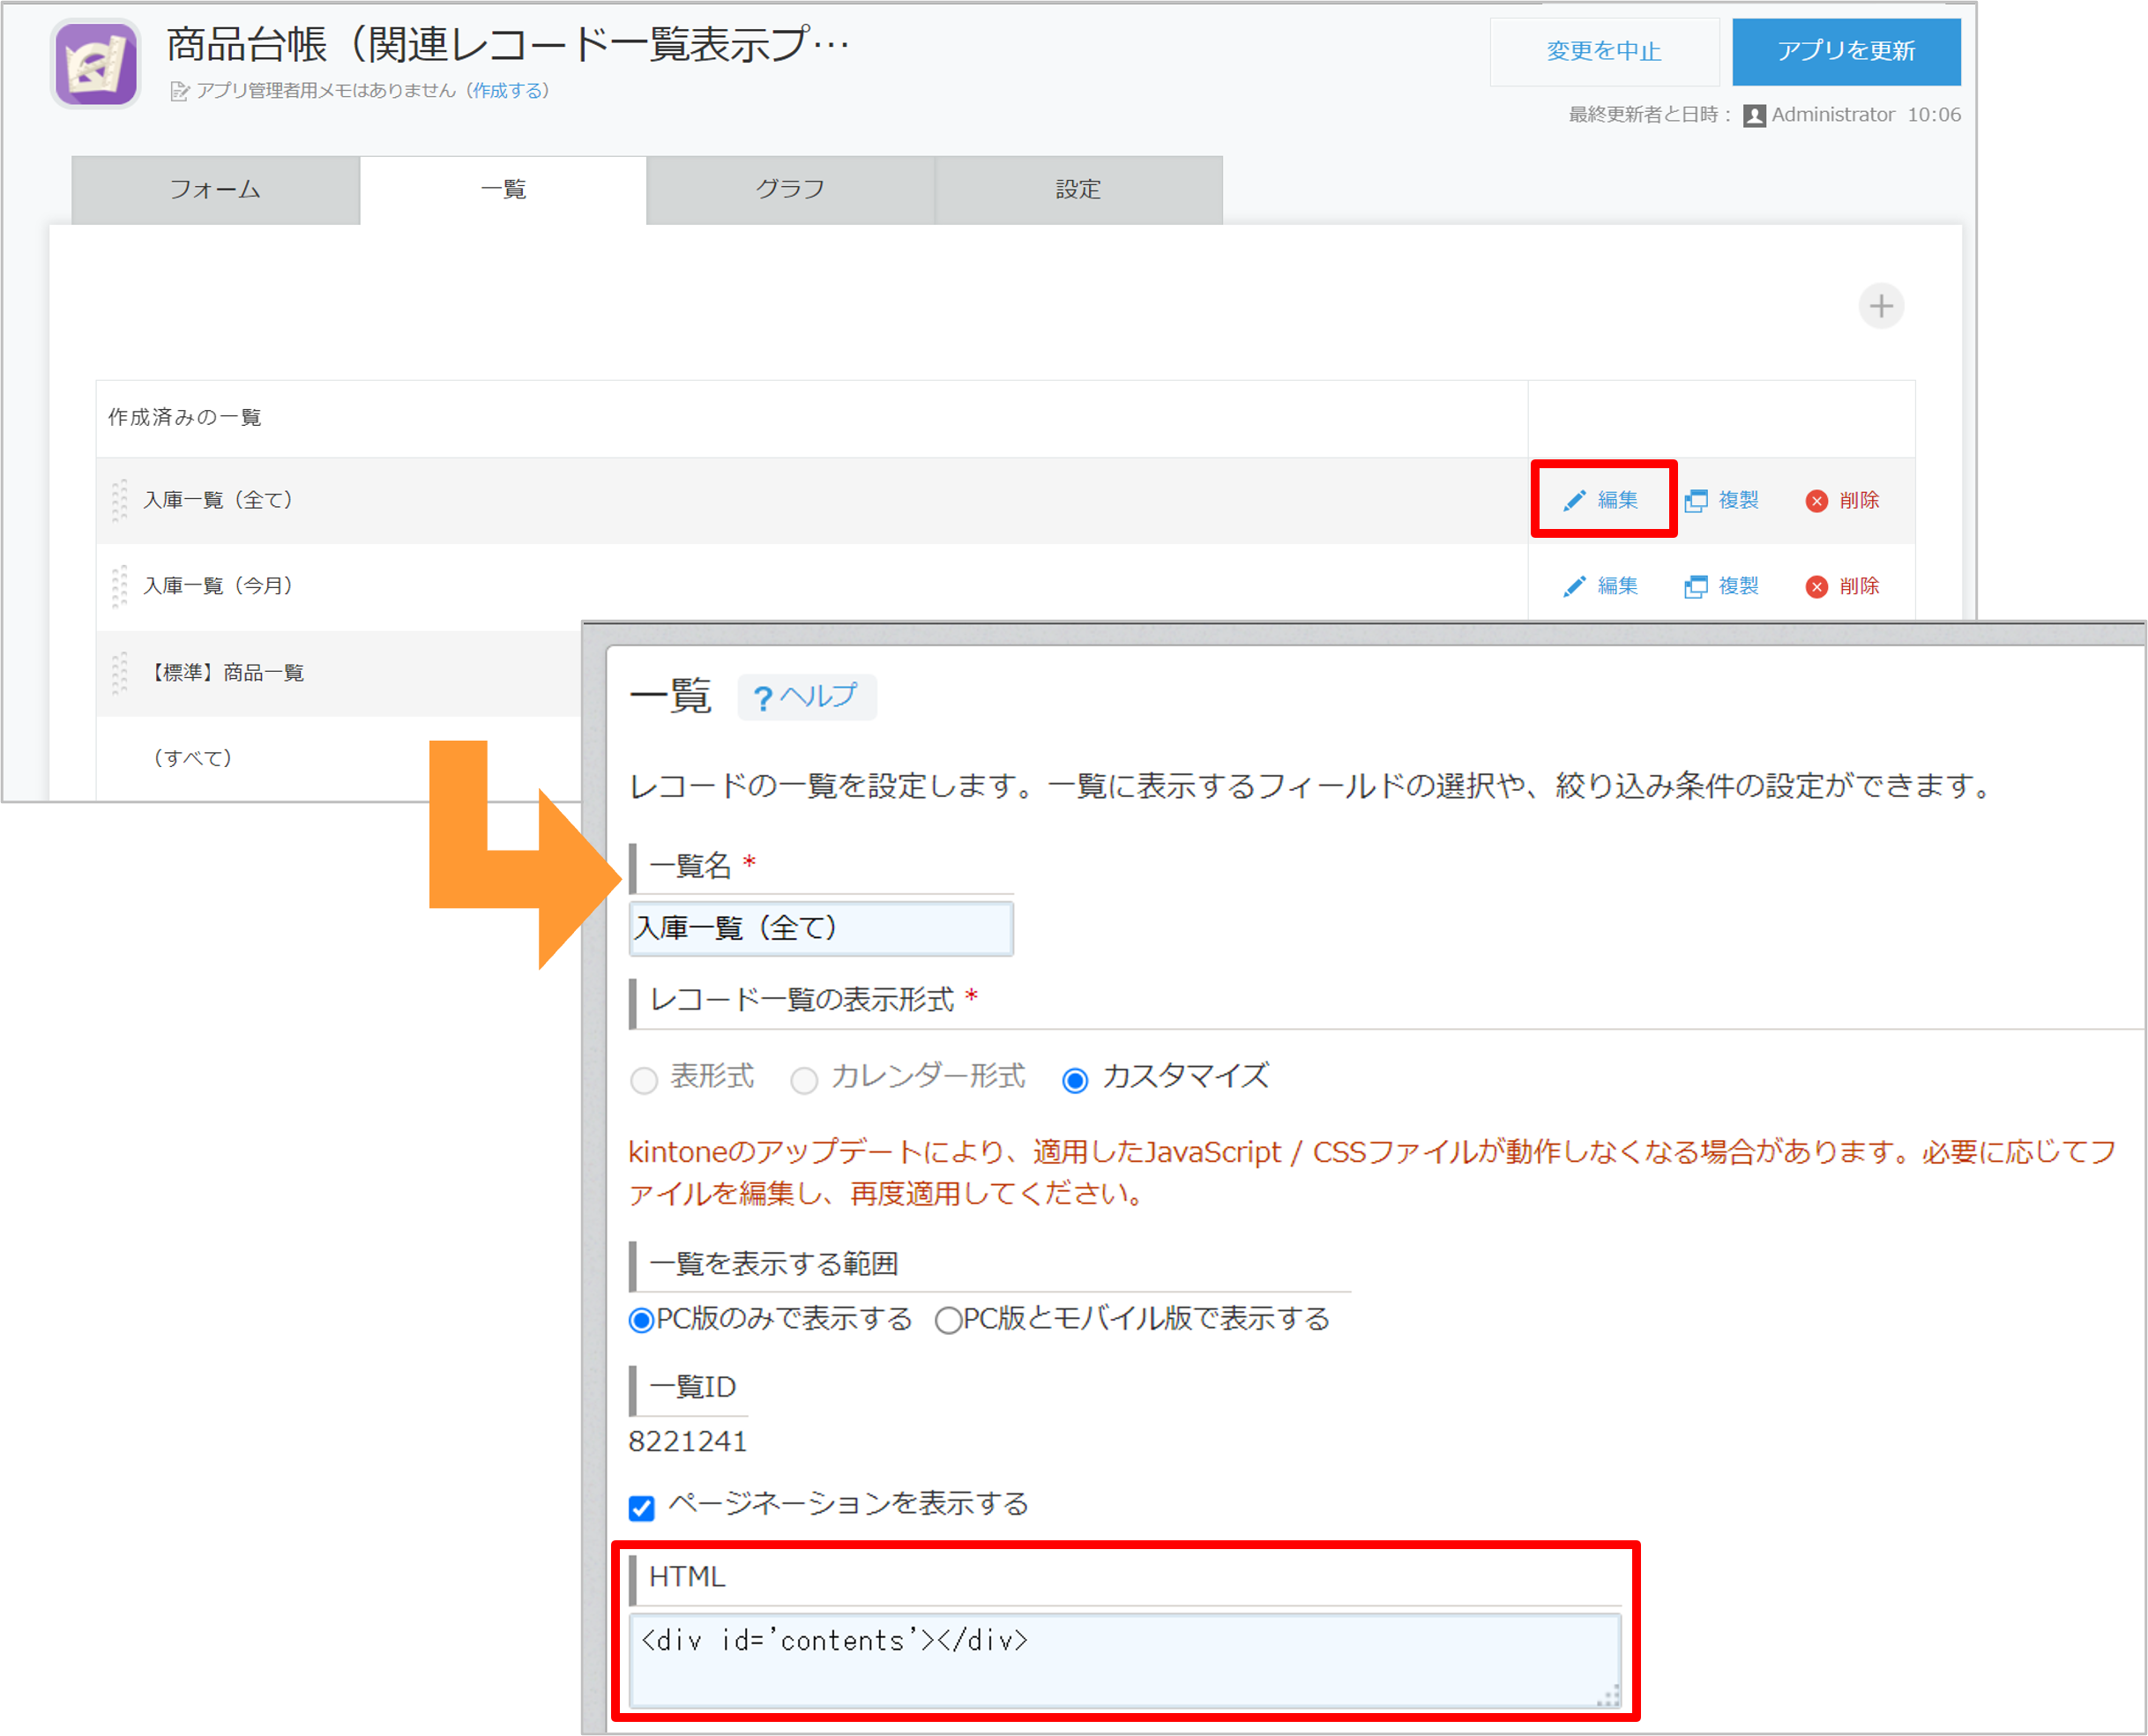Click the memo note icon beside アプリ管理者用メモ
2148x1736 pixels.
pos(180,92)
